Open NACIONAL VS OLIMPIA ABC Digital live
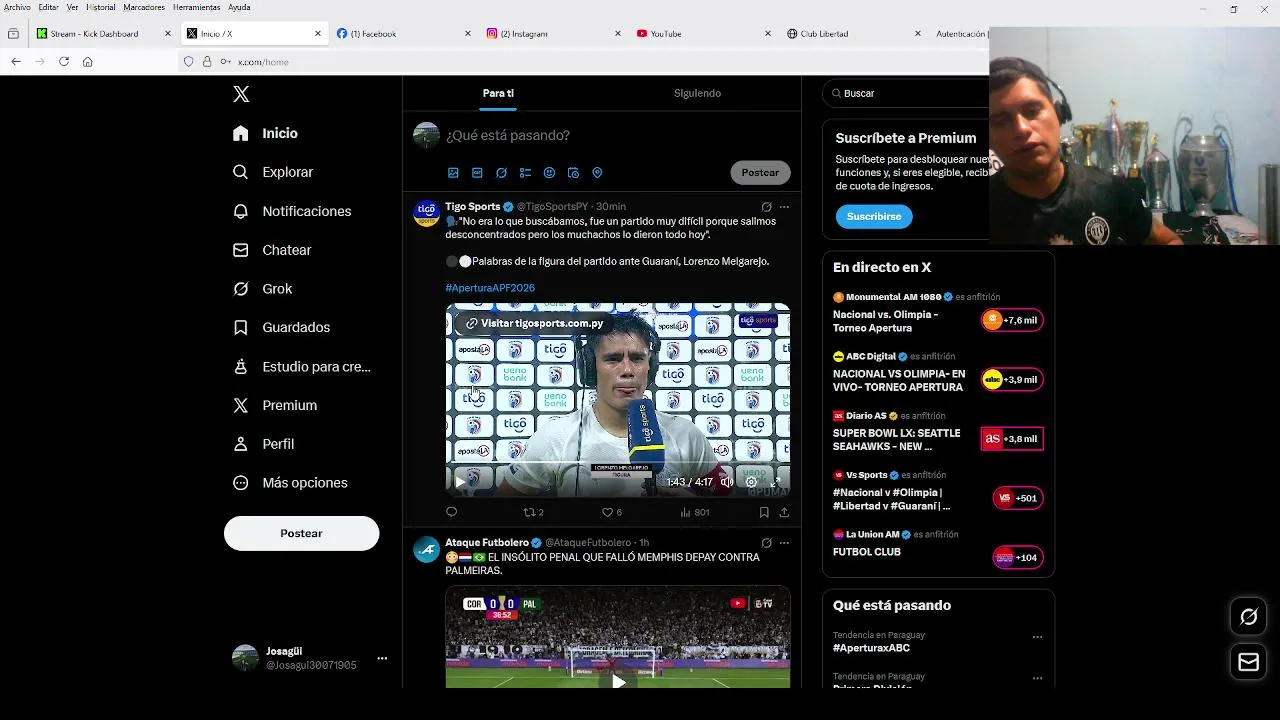The height and width of the screenshot is (720, 1280). click(x=899, y=380)
